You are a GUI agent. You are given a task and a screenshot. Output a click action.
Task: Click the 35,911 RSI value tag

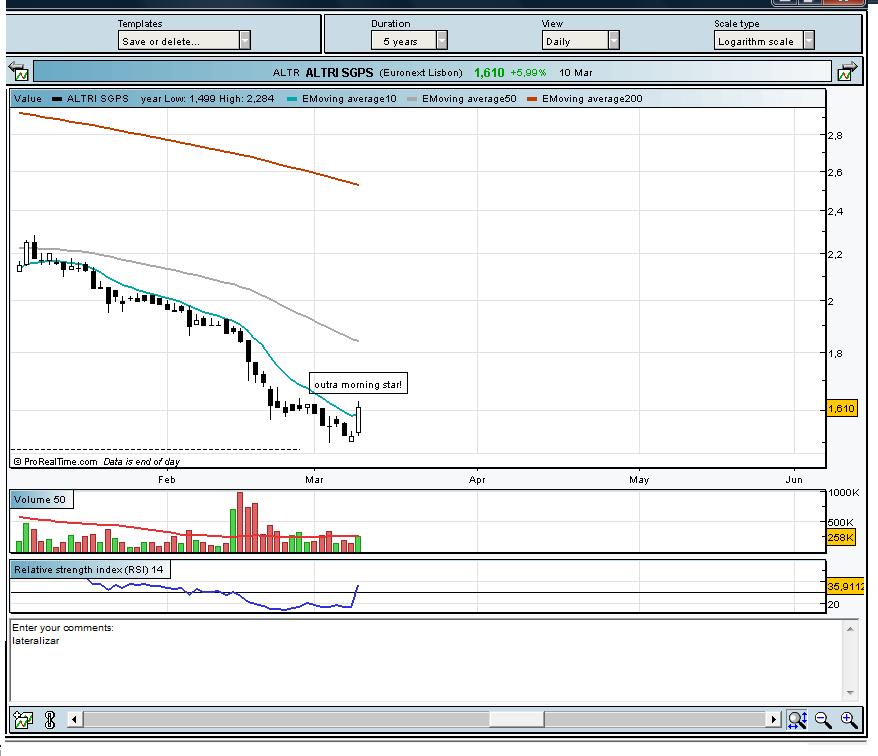pos(846,586)
